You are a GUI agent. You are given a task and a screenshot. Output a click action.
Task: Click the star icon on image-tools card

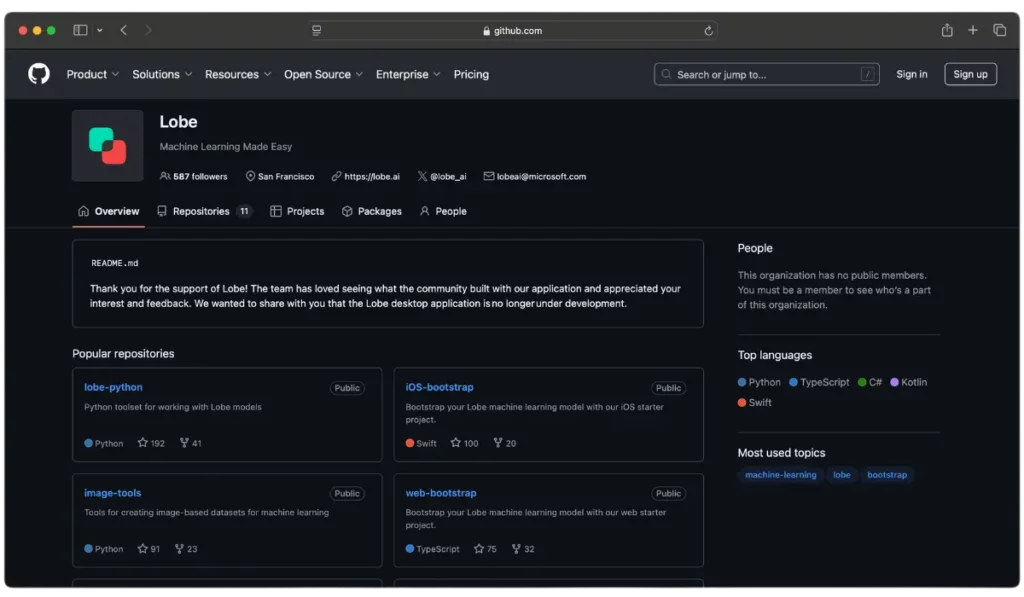(142, 549)
